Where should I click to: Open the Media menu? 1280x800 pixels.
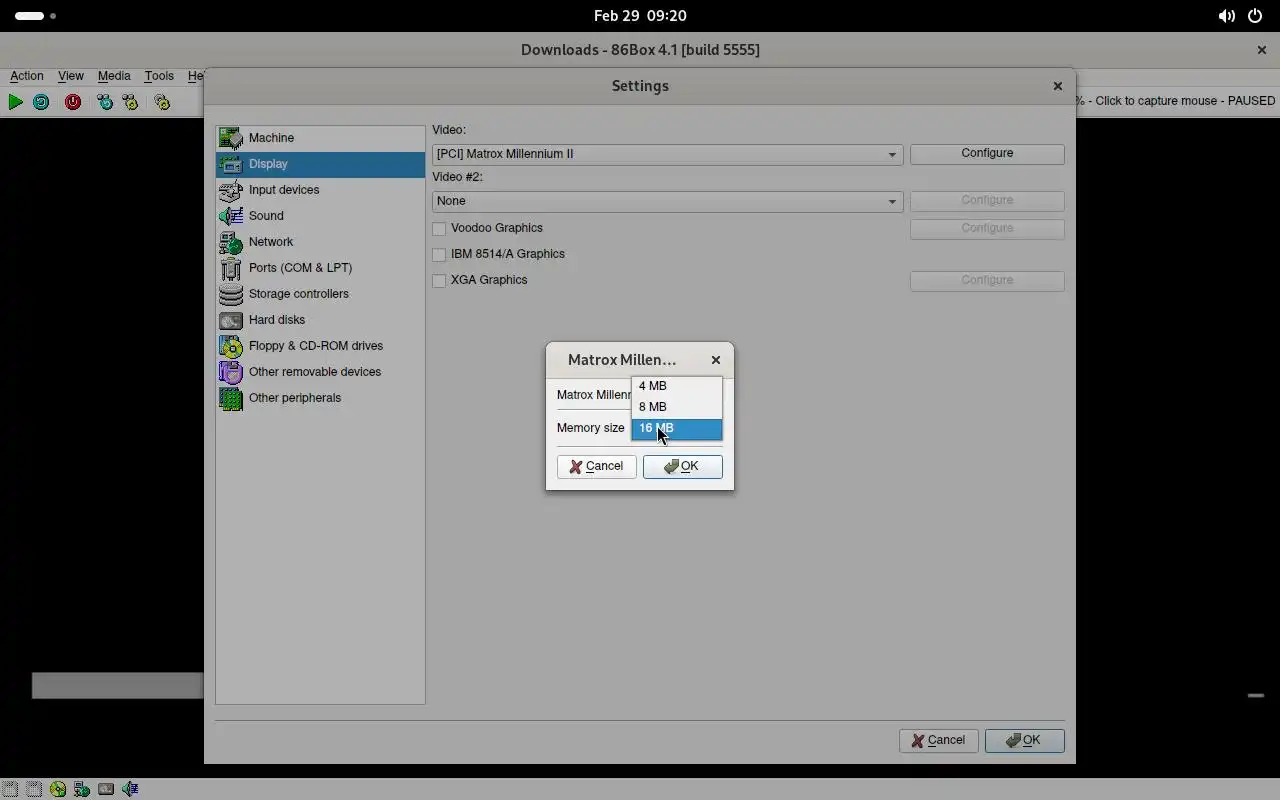point(114,76)
